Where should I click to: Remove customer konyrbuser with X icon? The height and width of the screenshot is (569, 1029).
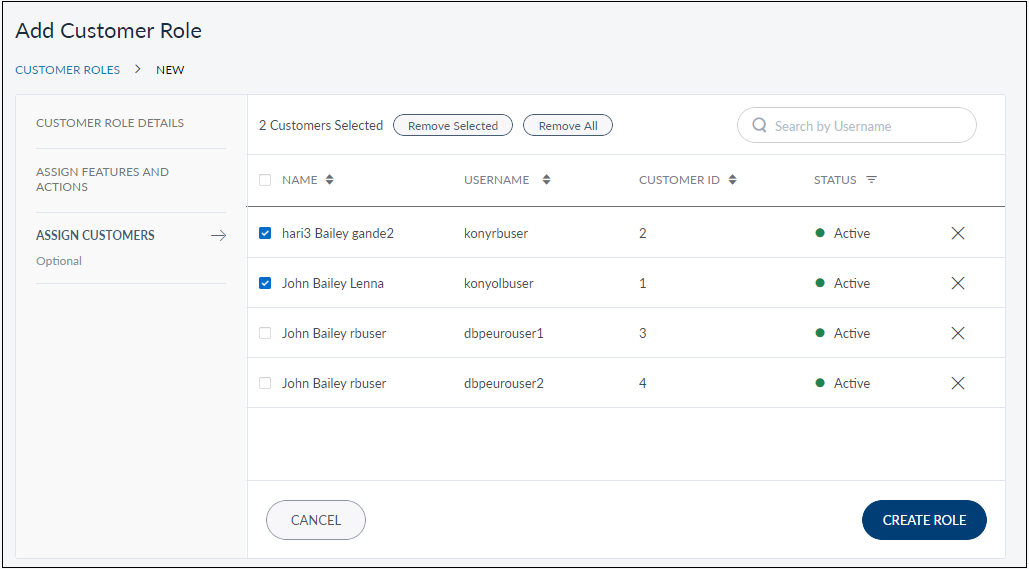tap(957, 233)
